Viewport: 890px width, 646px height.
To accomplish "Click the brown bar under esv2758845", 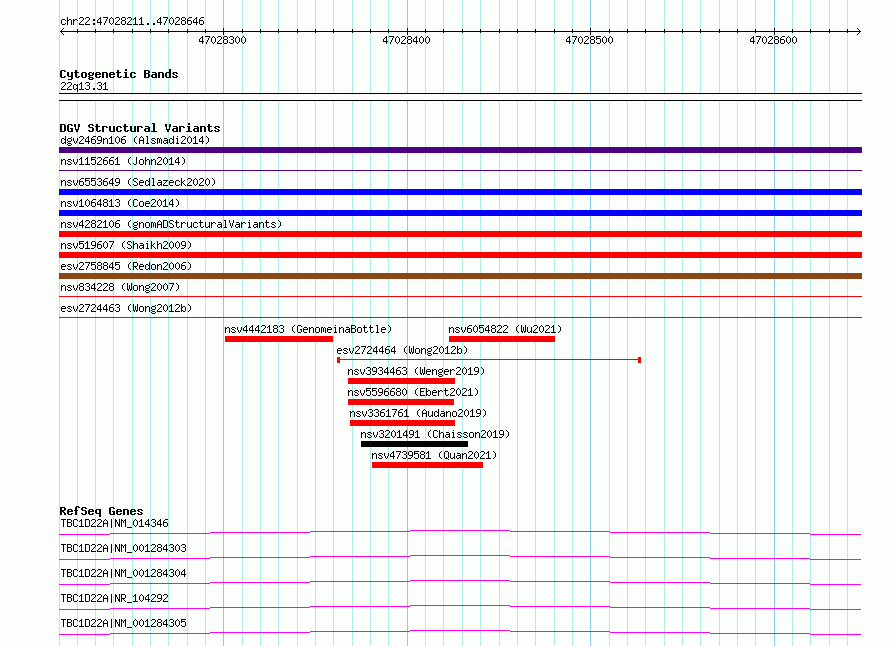I will pyautogui.click(x=460, y=276).
